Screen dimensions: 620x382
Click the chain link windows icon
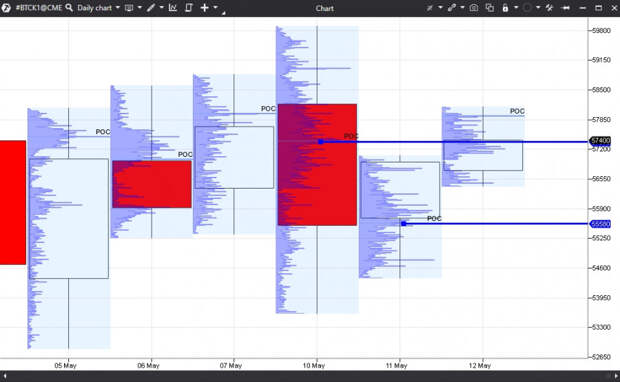452,8
